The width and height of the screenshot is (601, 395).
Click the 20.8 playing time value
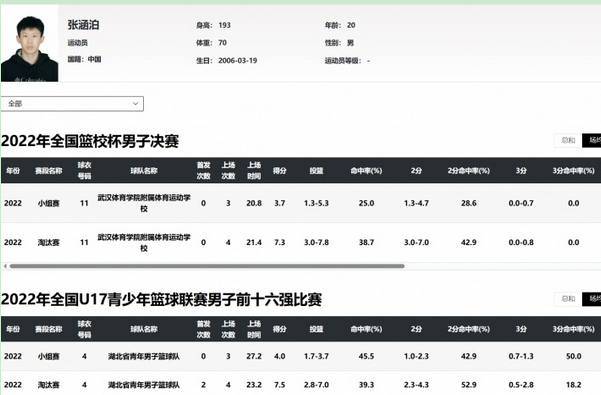coord(254,203)
